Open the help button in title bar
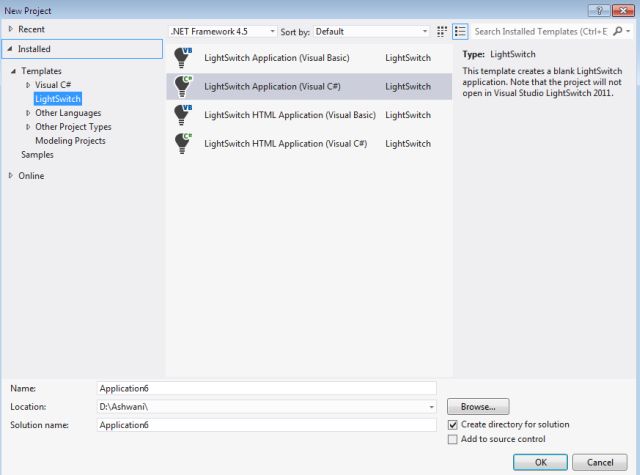This screenshot has width=640, height=475. pyautogui.click(x=599, y=11)
